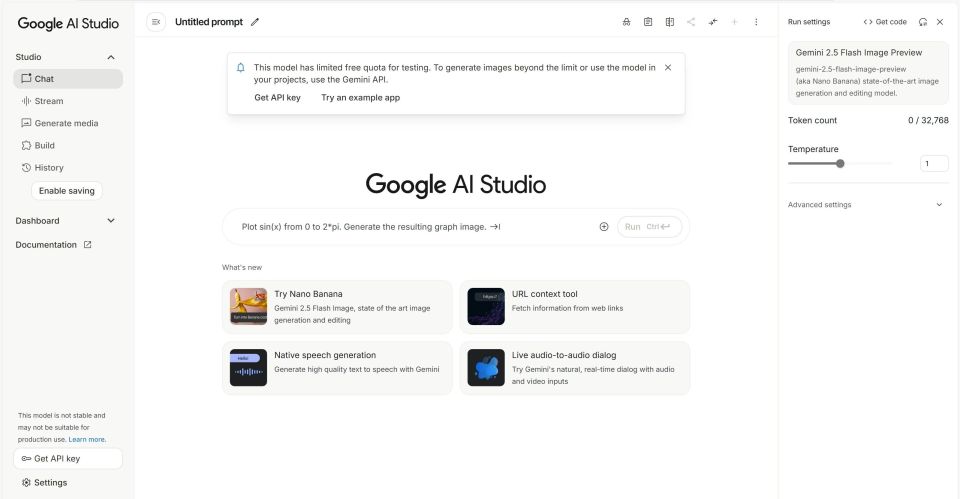Viewport: 960px width, 499px height.
Task: Click the bell icon in the notification
Action: pyautogui.click(x=241, y=67)
